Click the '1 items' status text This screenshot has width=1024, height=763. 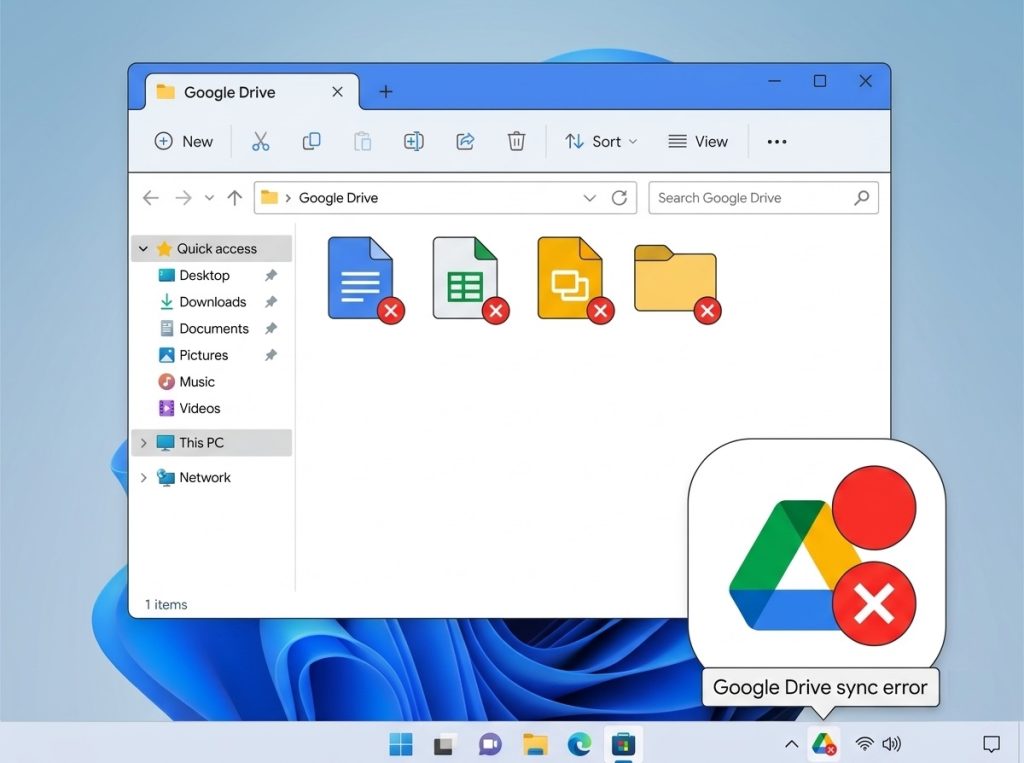(x=166, y=605)
